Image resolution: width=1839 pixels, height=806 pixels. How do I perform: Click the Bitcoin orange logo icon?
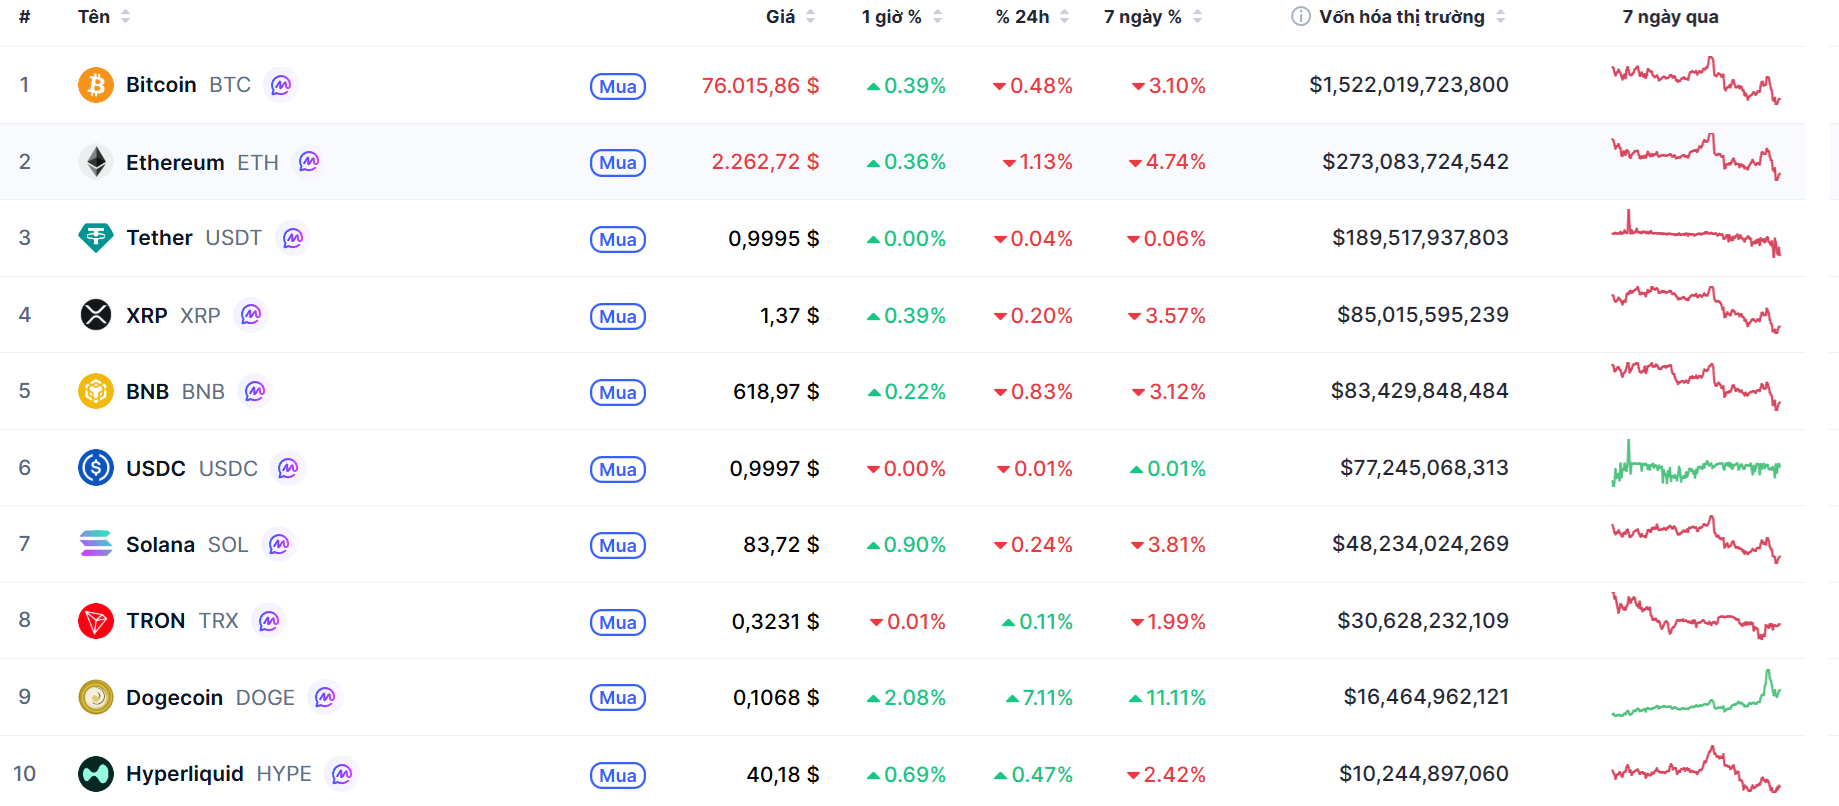click(95, 85)
